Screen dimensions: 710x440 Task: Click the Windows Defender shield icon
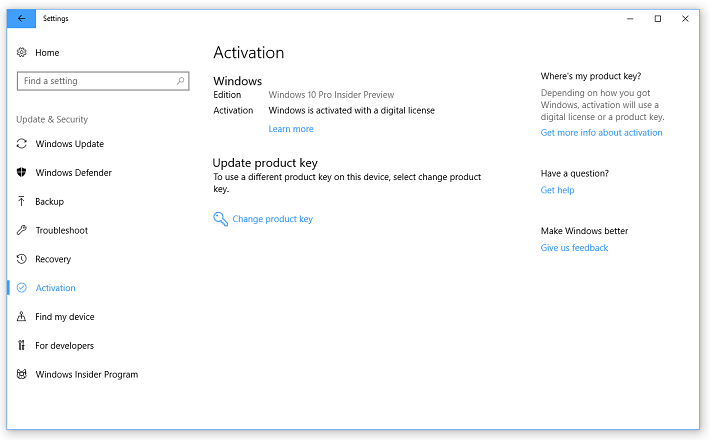point(22,173)
